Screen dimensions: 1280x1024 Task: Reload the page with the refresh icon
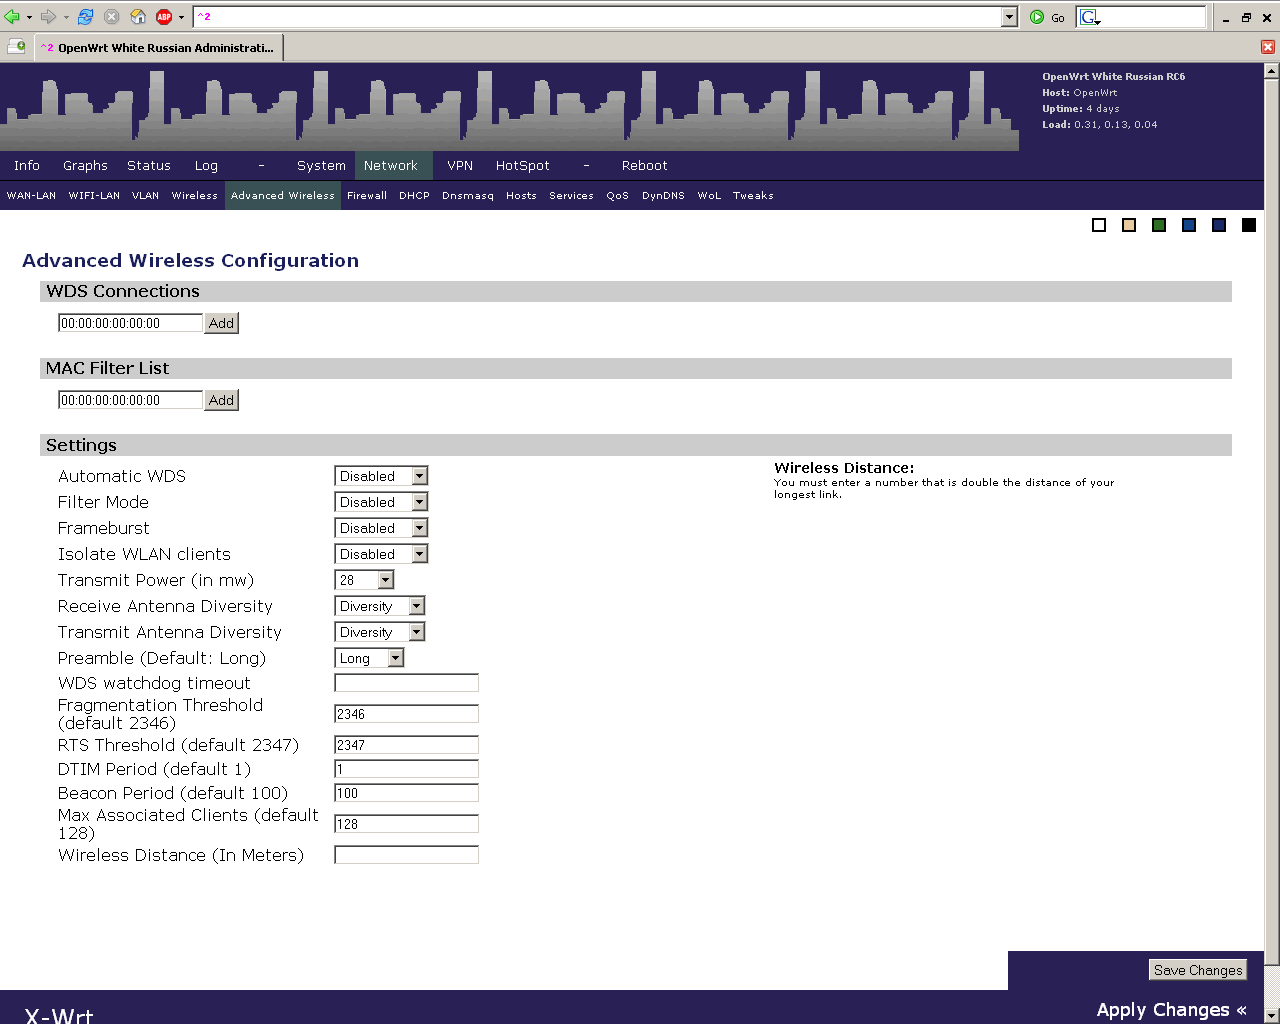86,17
